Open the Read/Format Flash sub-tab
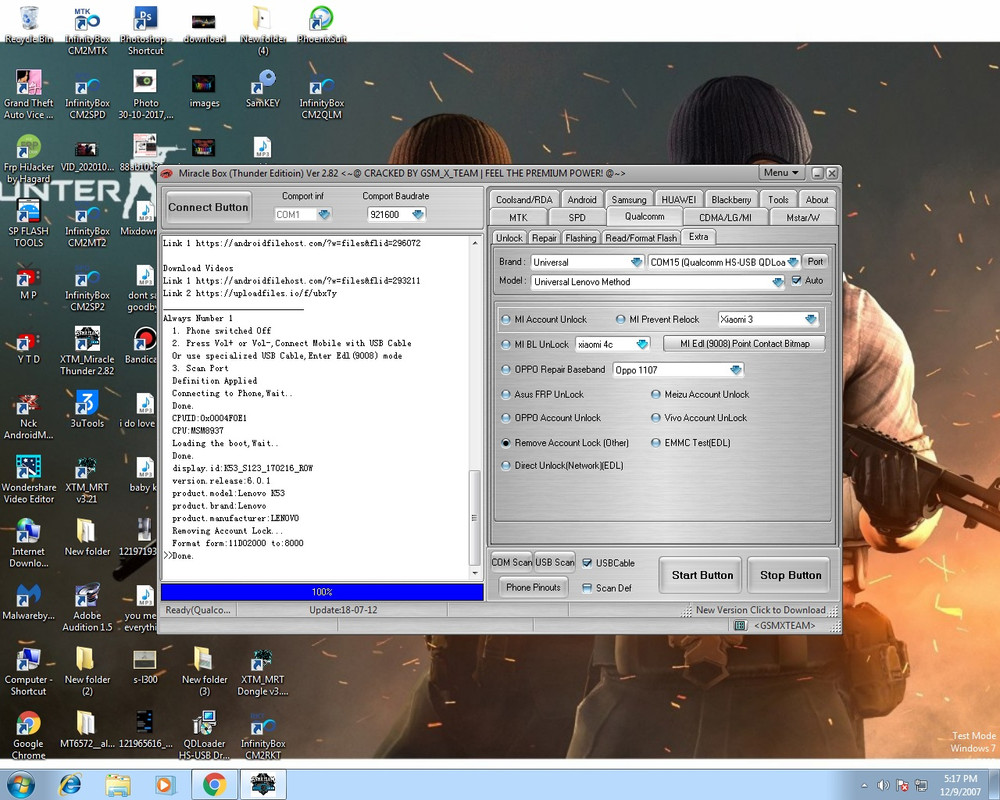Image resolution: width=1000 pixels, height=800 pixels. (641, 238)
